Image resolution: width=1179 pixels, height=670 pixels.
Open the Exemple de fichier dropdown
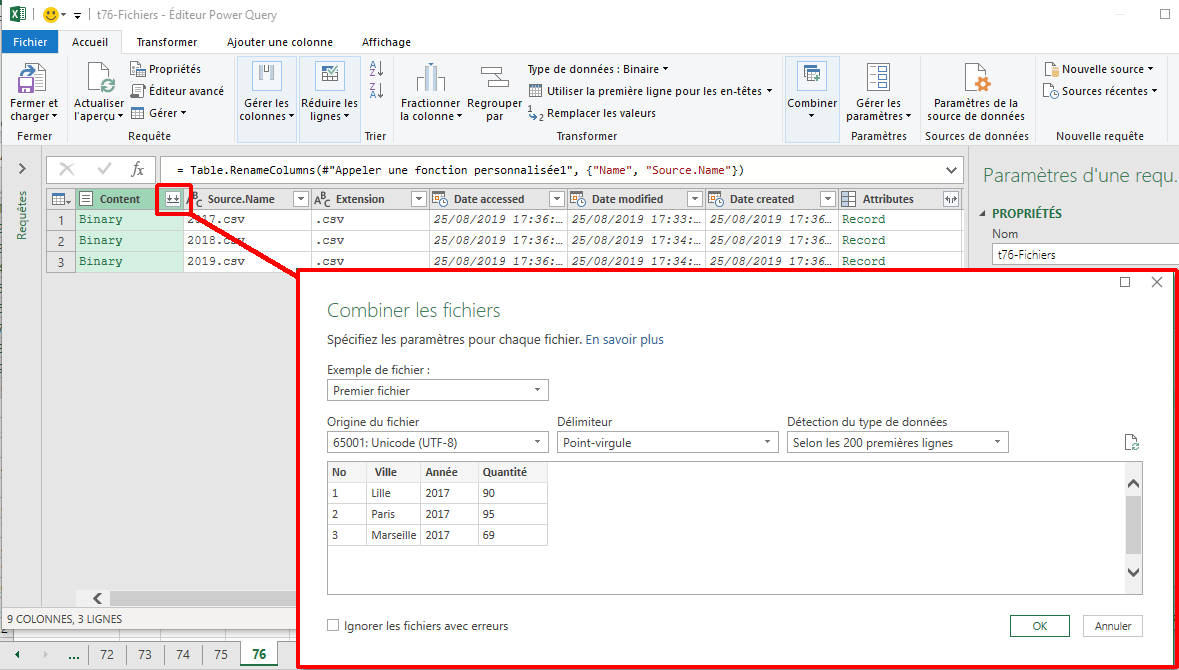point(438,390)
